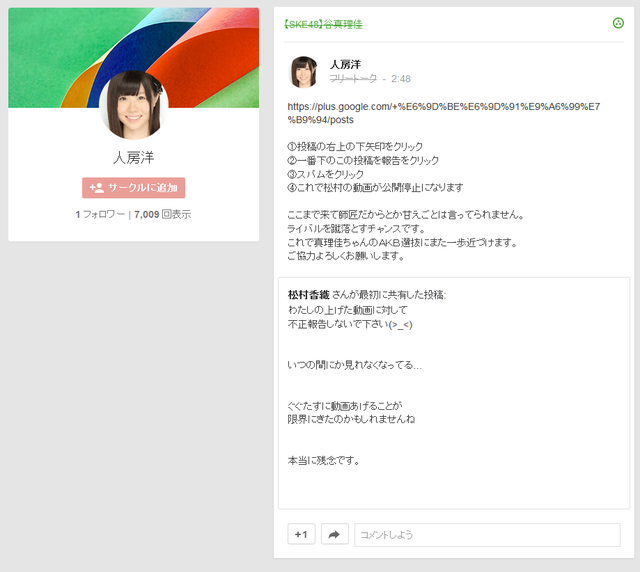Click the line ここまで来て師匠だからとか甘えごとは言ってられません。
Viewport: 640px width, 572px height.
[x=406, y=214]
